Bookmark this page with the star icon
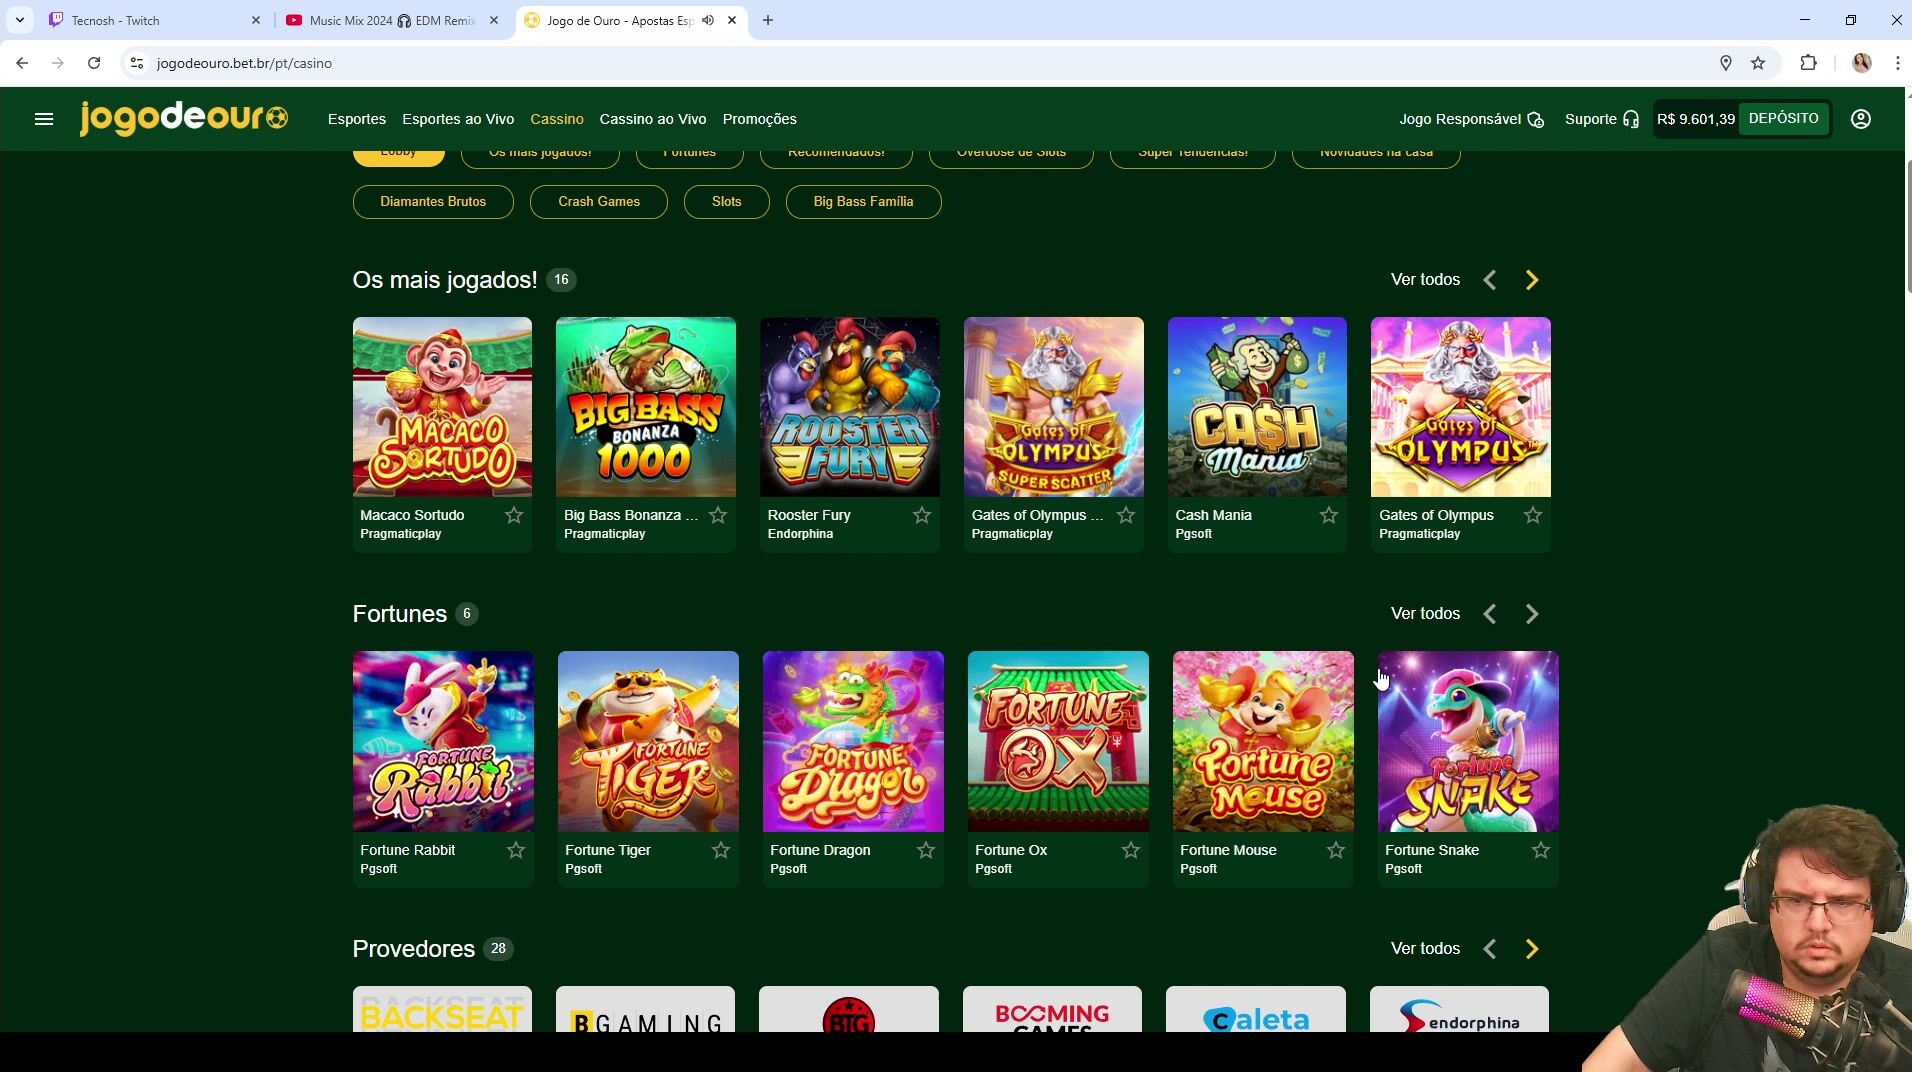This screenshot has height=1072, width=1912. 1758,63
